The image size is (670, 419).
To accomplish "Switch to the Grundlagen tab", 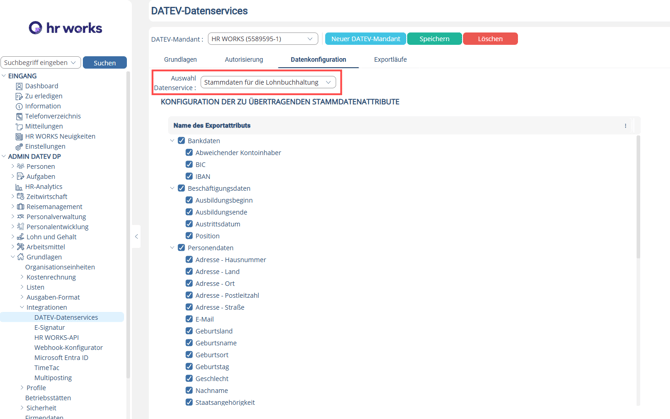I will point(180,60).
